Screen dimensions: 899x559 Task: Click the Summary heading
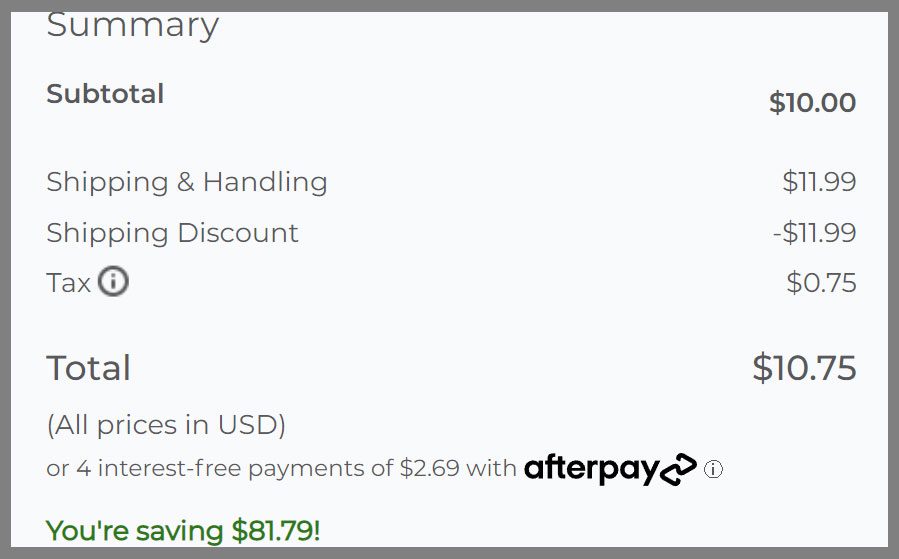(x=133, y=25)
